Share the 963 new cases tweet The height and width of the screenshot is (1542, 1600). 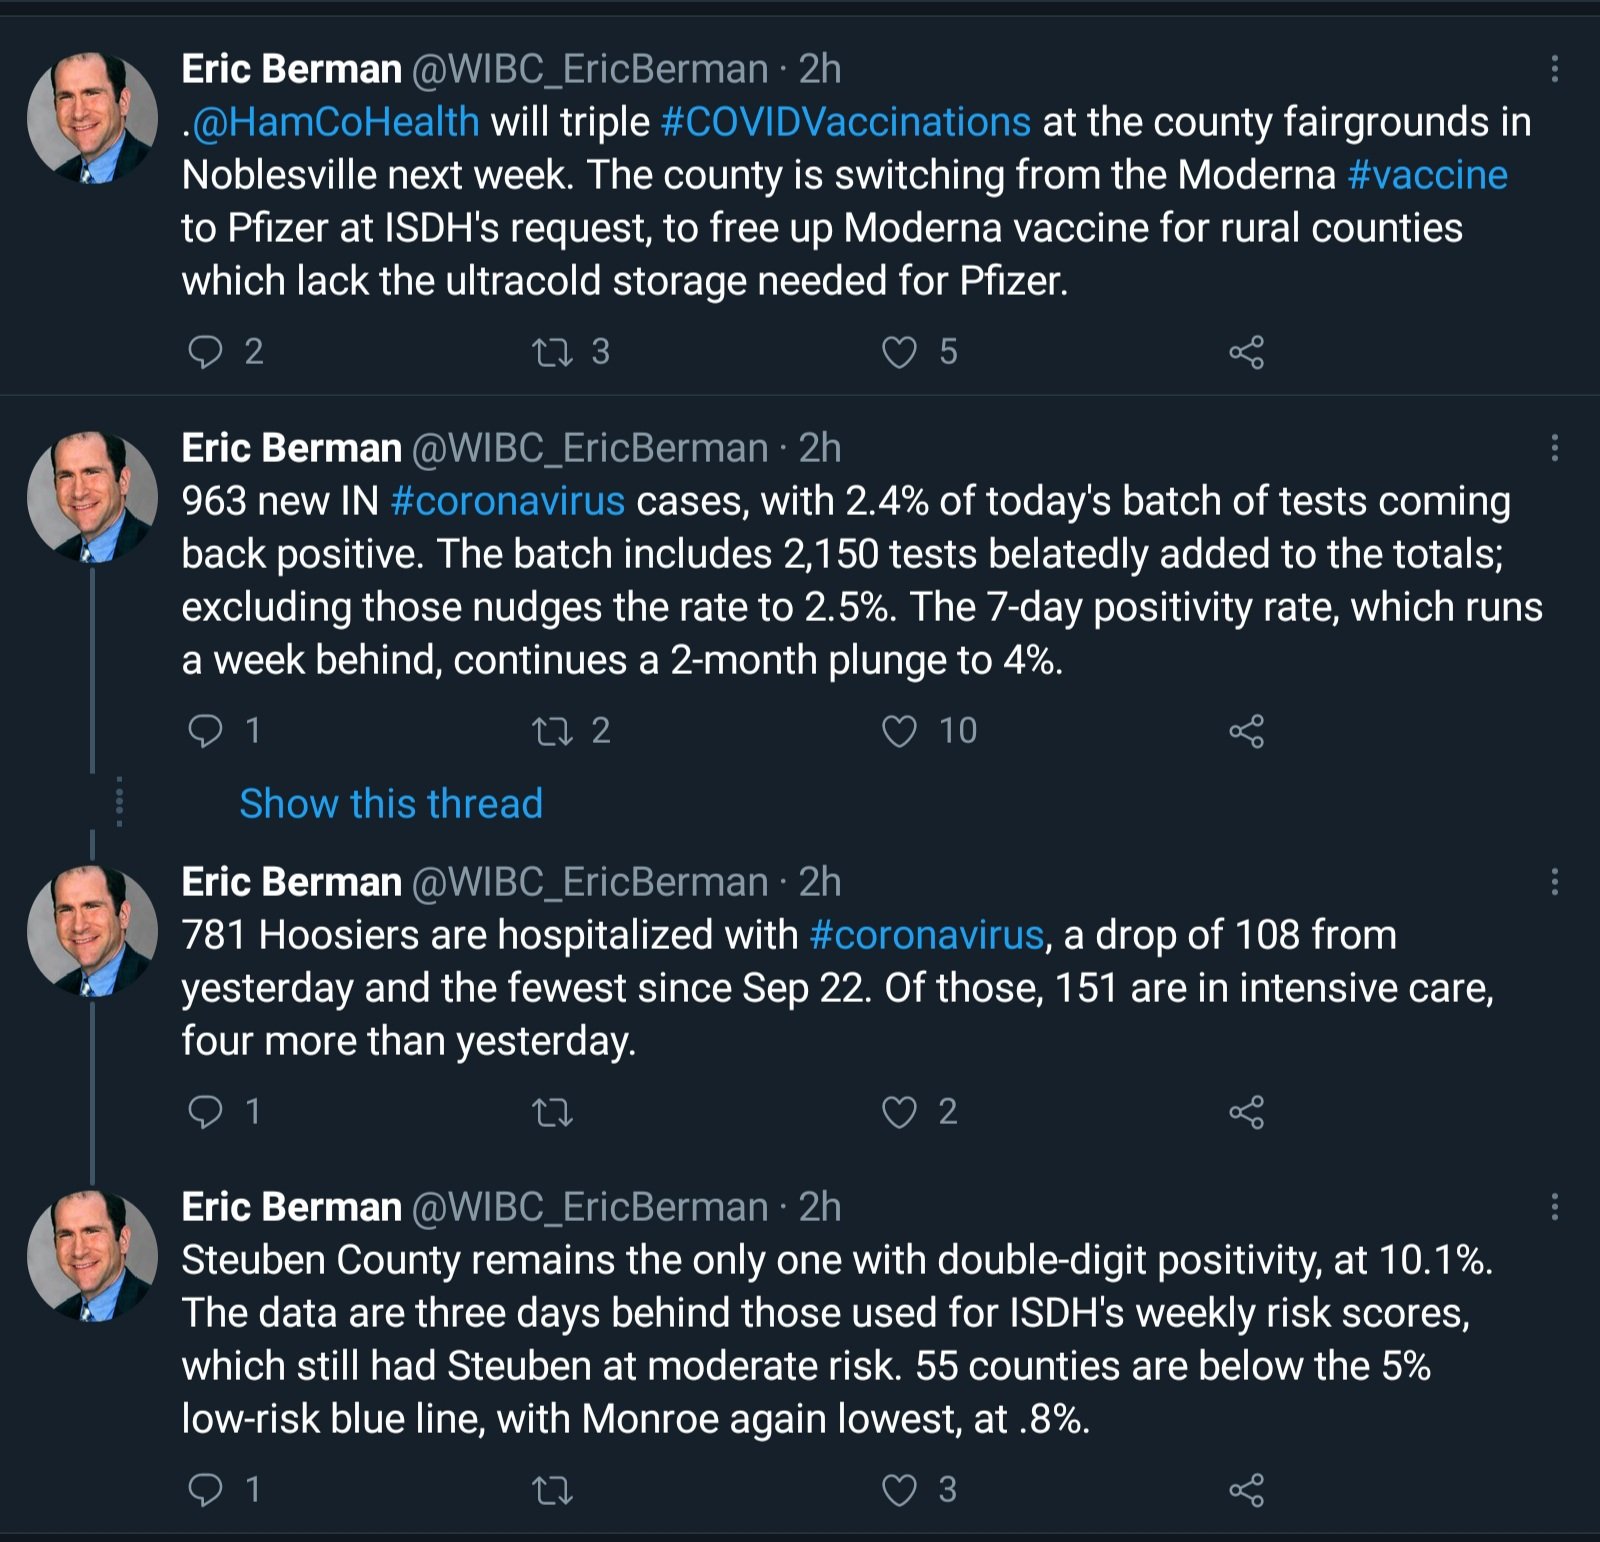click(x=1246, y=731)
